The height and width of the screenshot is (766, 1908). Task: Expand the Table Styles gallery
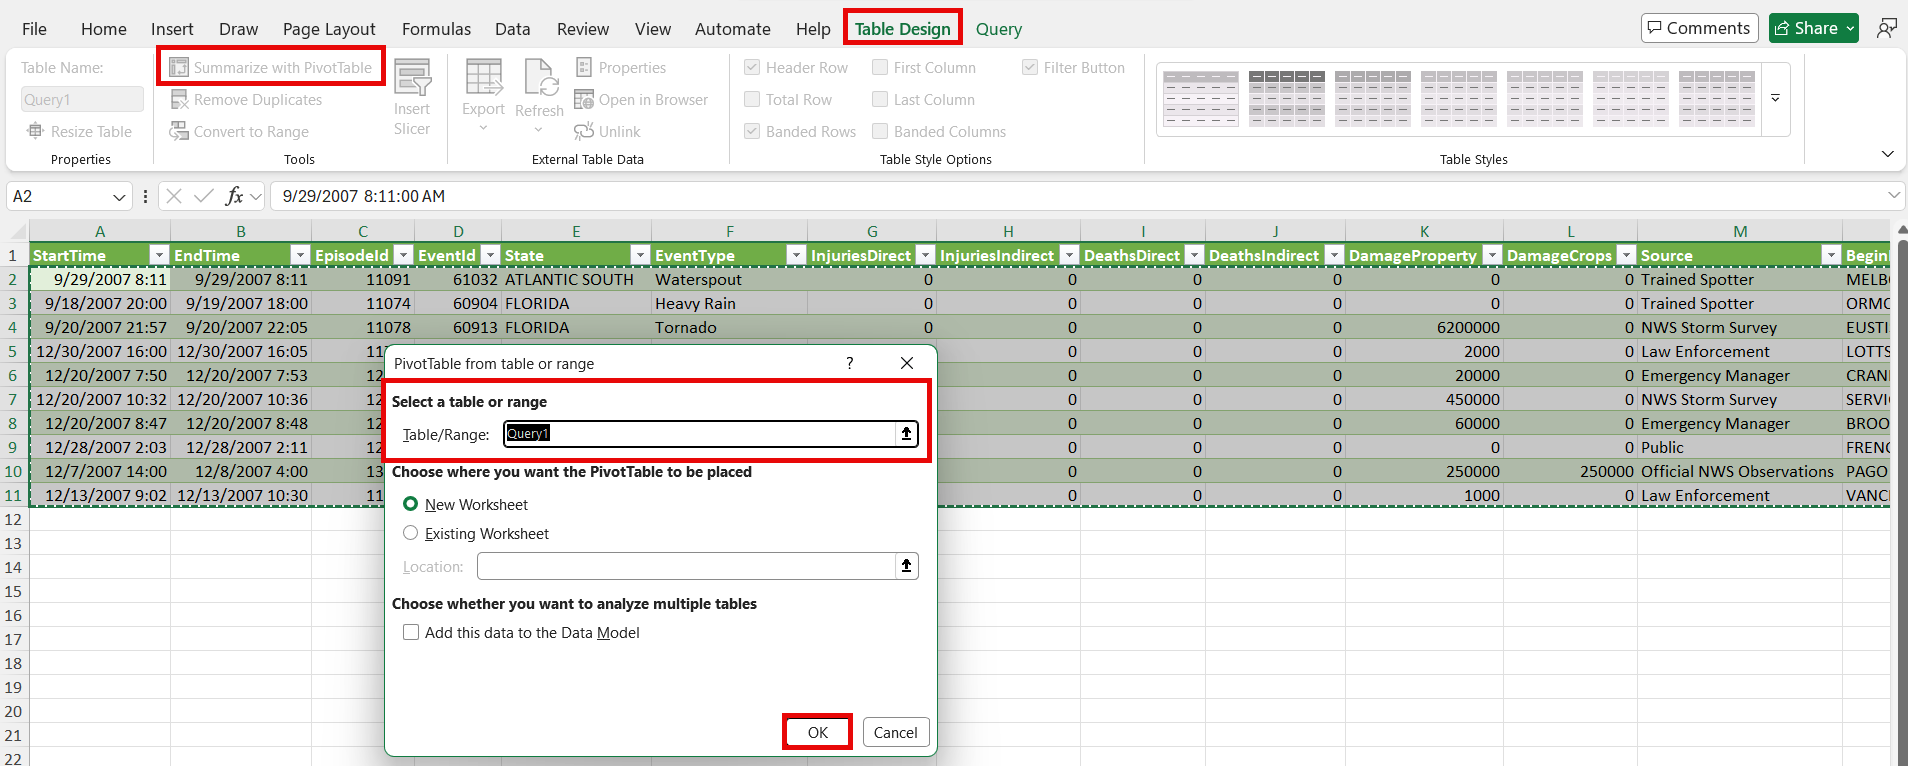click(1776, 98)
